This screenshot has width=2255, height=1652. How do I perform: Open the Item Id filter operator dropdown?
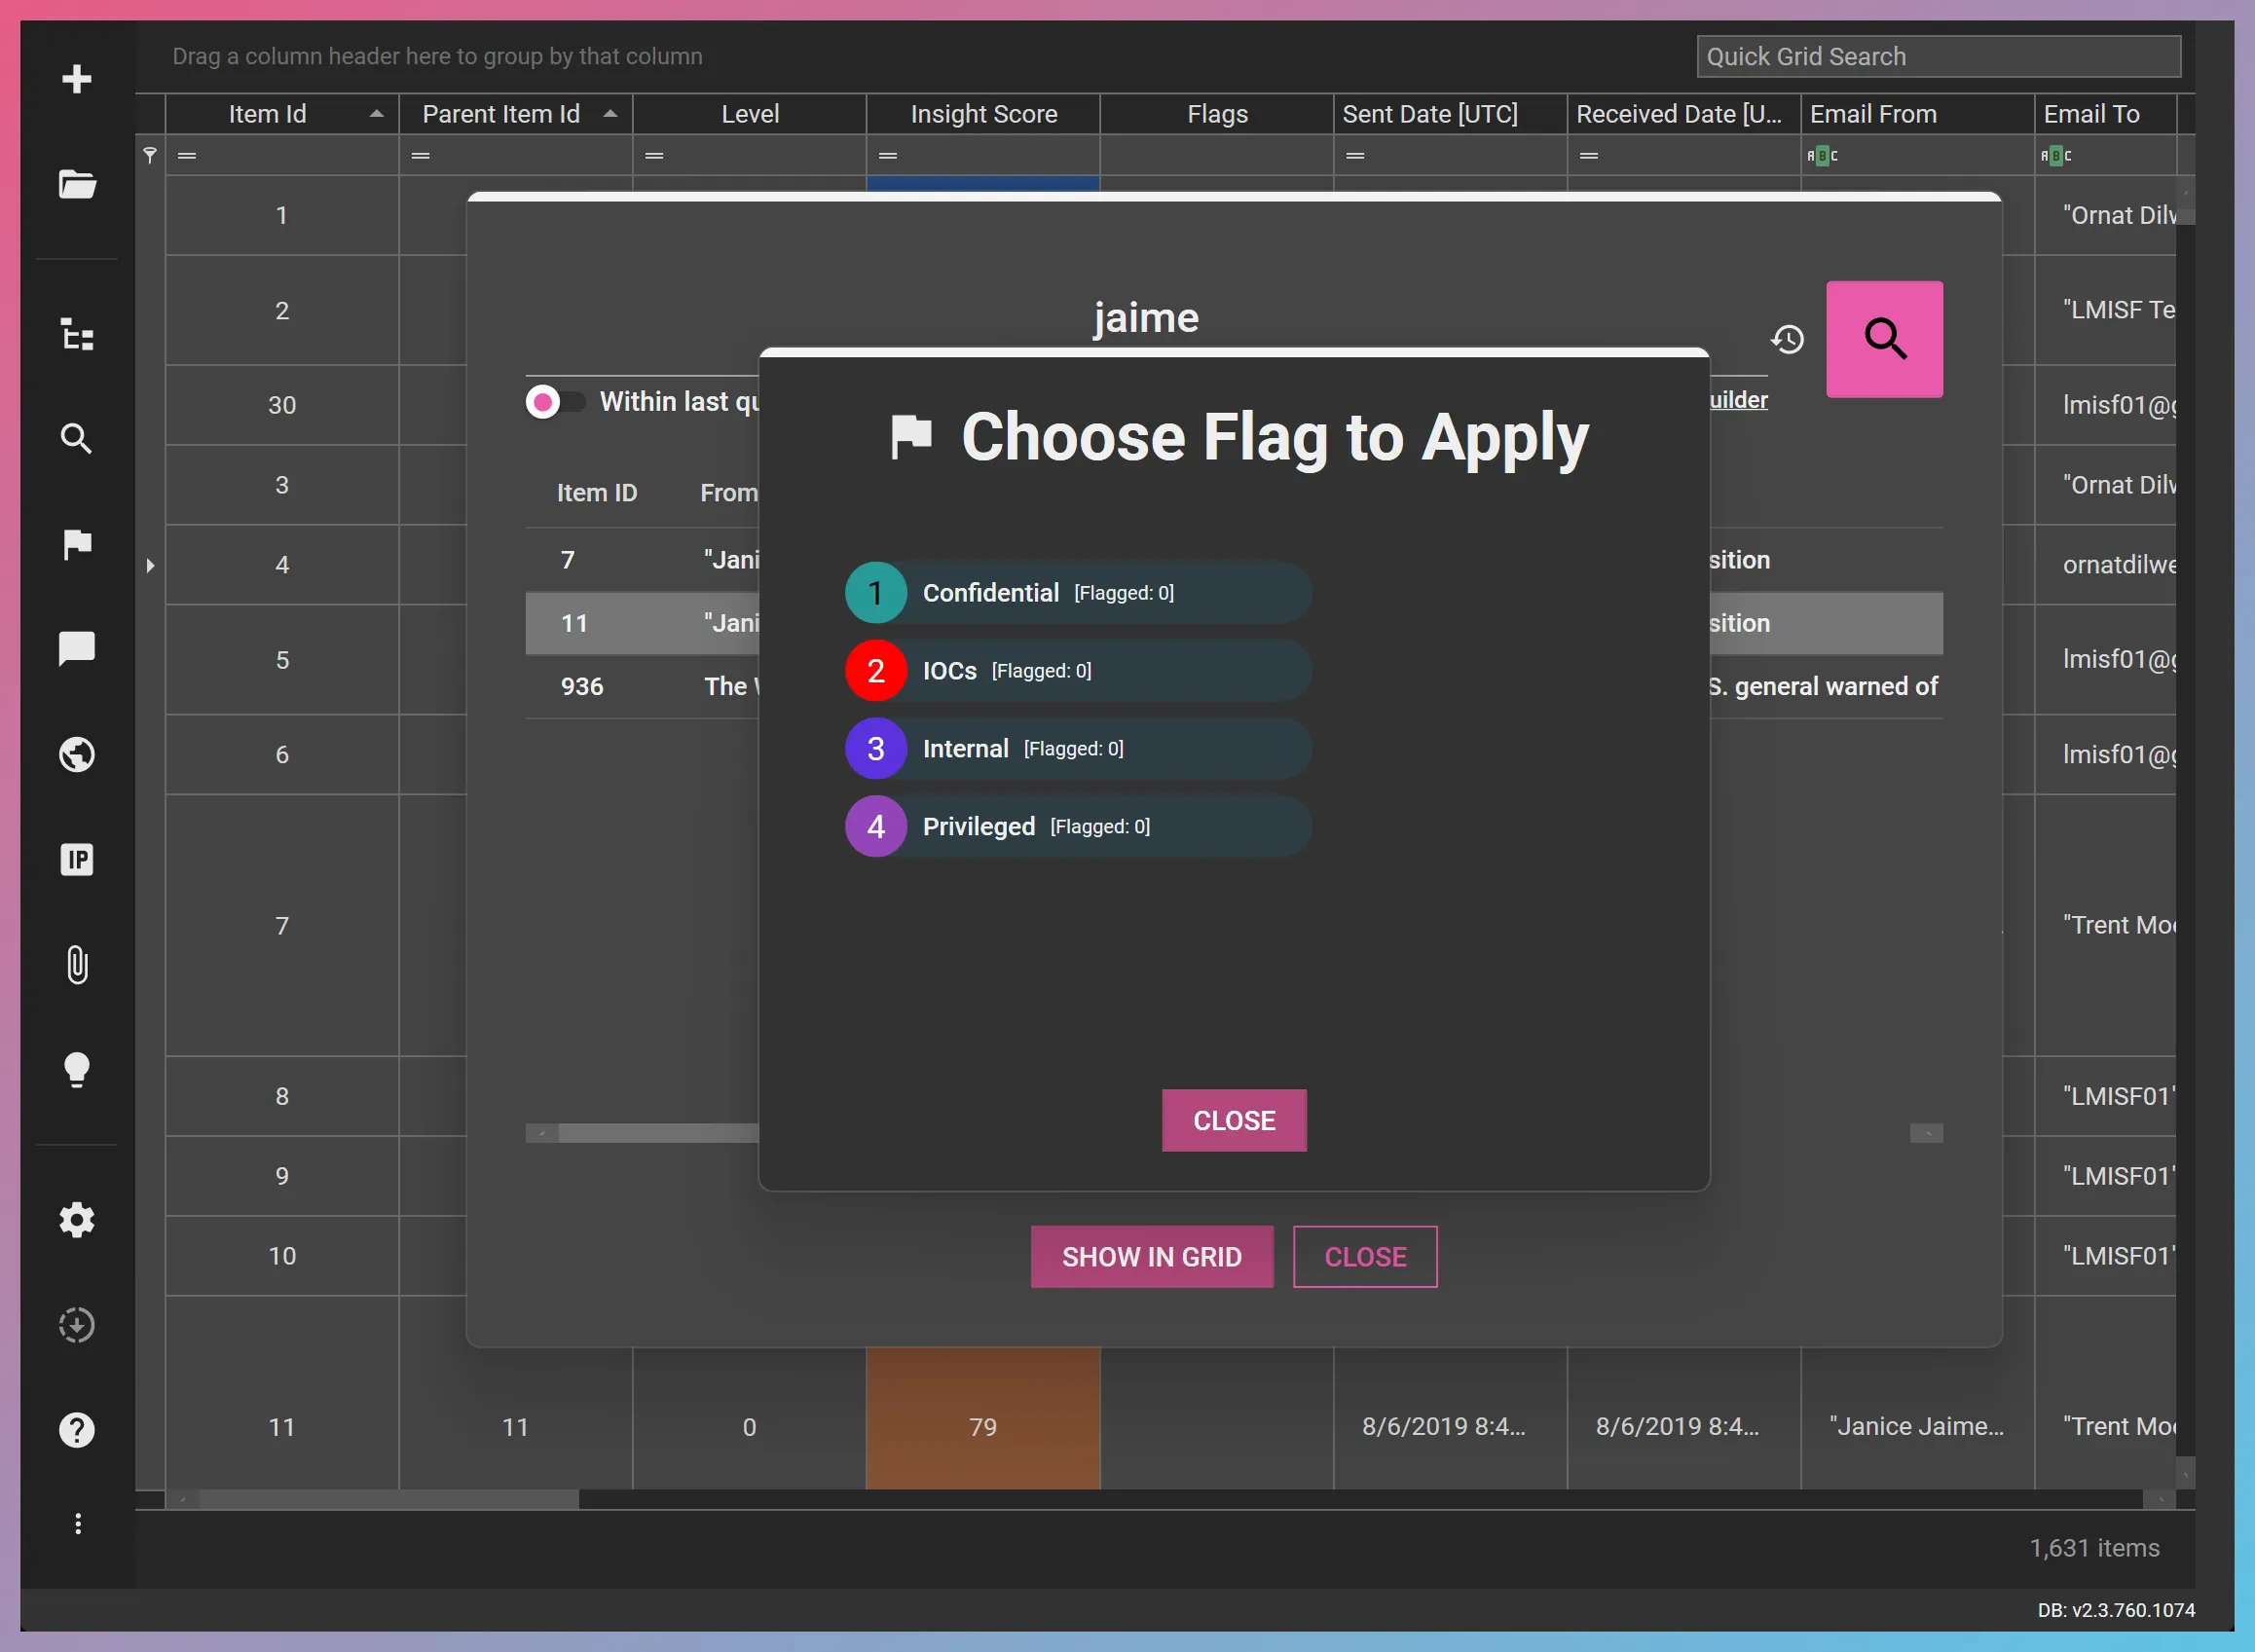tap(187, 156)
